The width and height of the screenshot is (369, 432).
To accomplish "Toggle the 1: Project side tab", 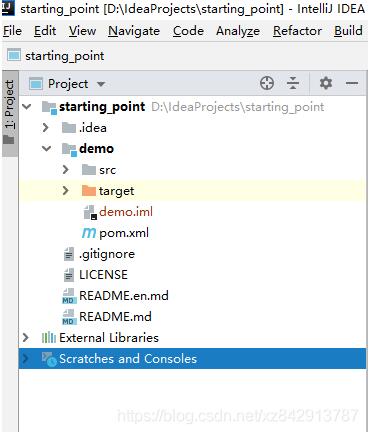I will tap(9, 113).
